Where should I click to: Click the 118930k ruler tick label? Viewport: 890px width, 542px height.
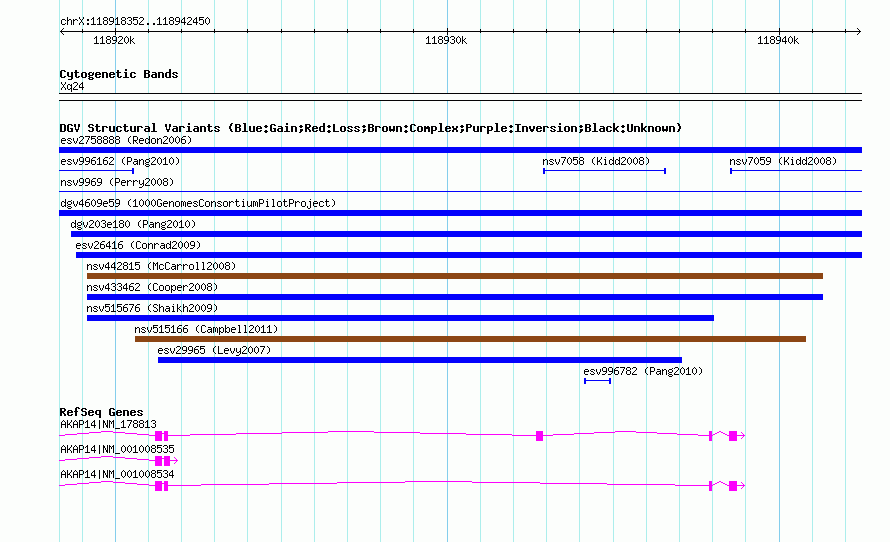(x=446, y=40)
